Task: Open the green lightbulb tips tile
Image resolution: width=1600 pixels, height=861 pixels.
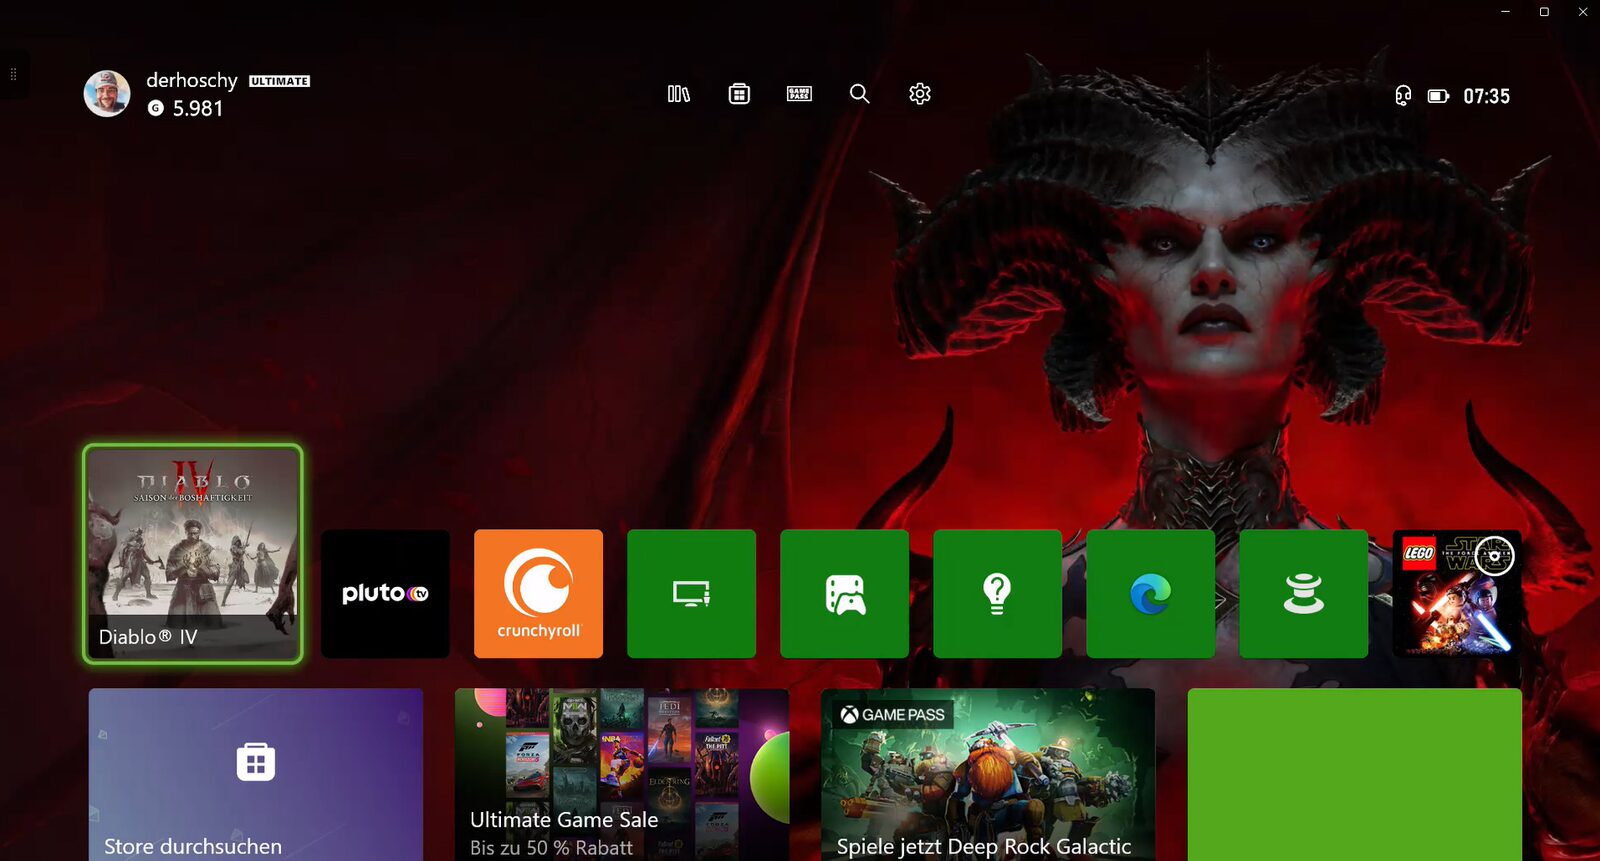Action: pos(997,594)
